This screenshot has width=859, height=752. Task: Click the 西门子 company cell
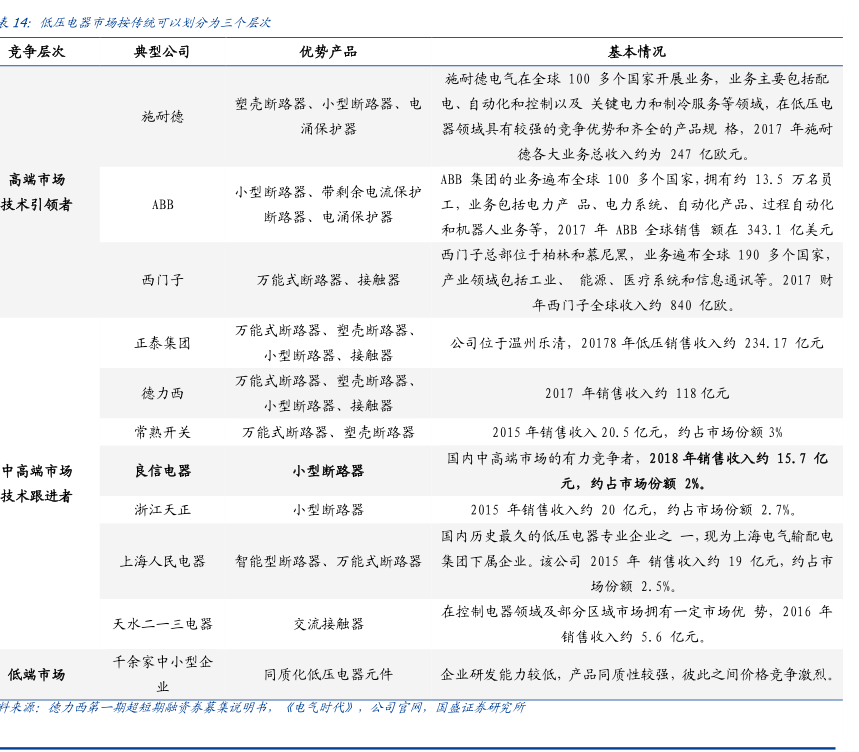[162, 281]
